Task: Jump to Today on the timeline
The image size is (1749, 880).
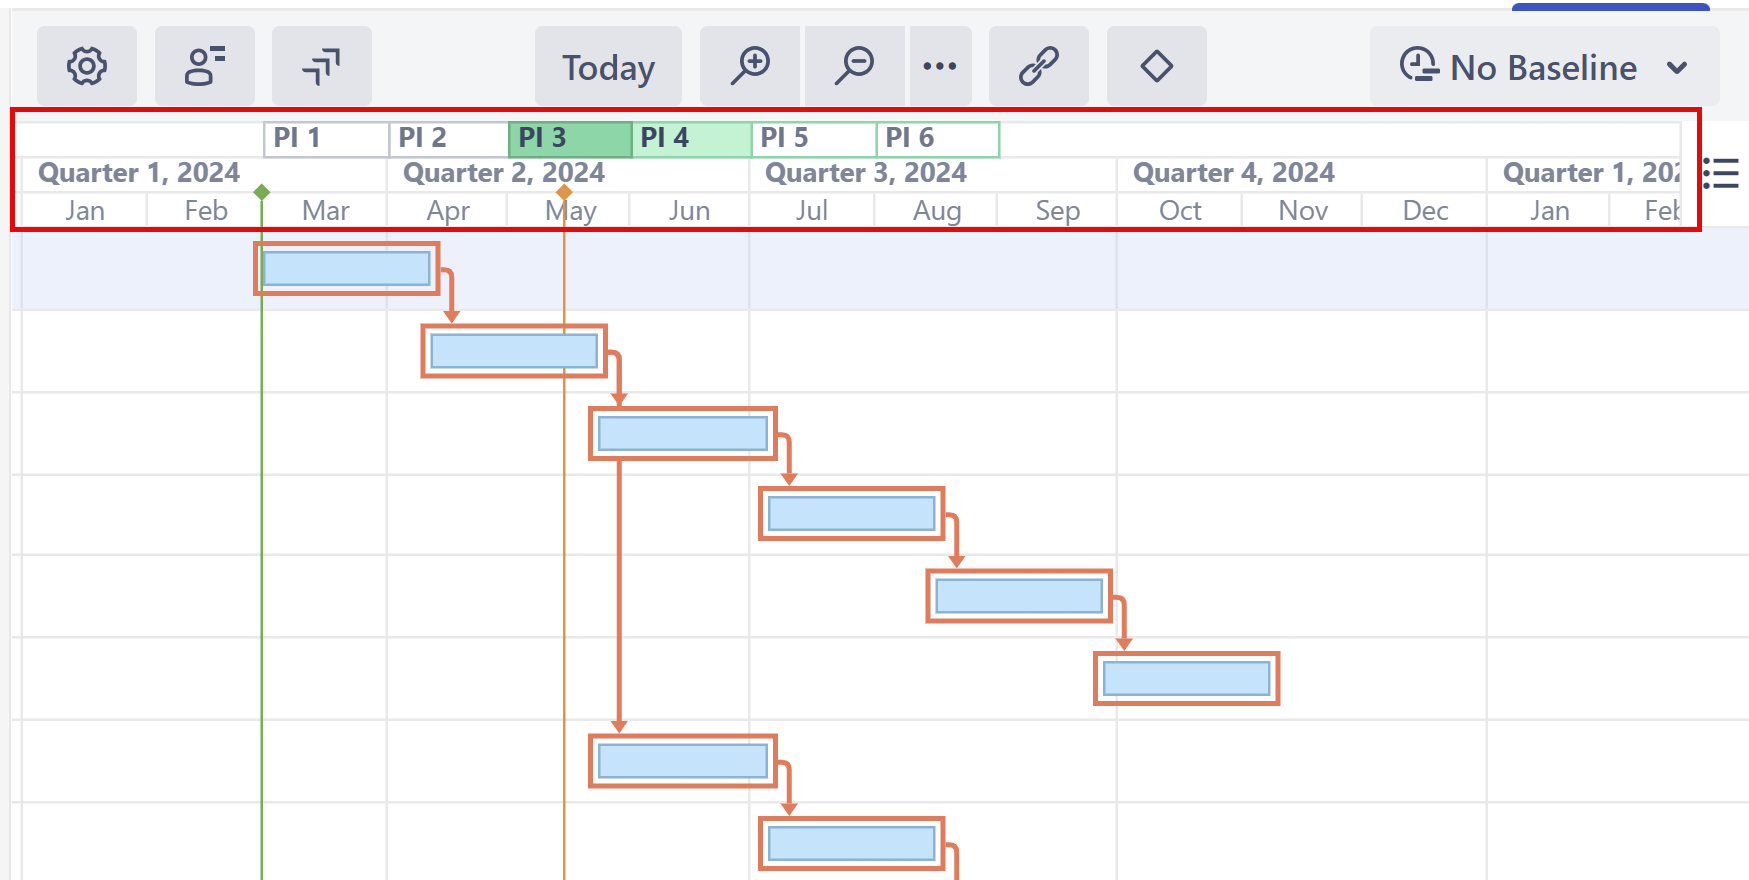Action: click(x=608, y=67)
